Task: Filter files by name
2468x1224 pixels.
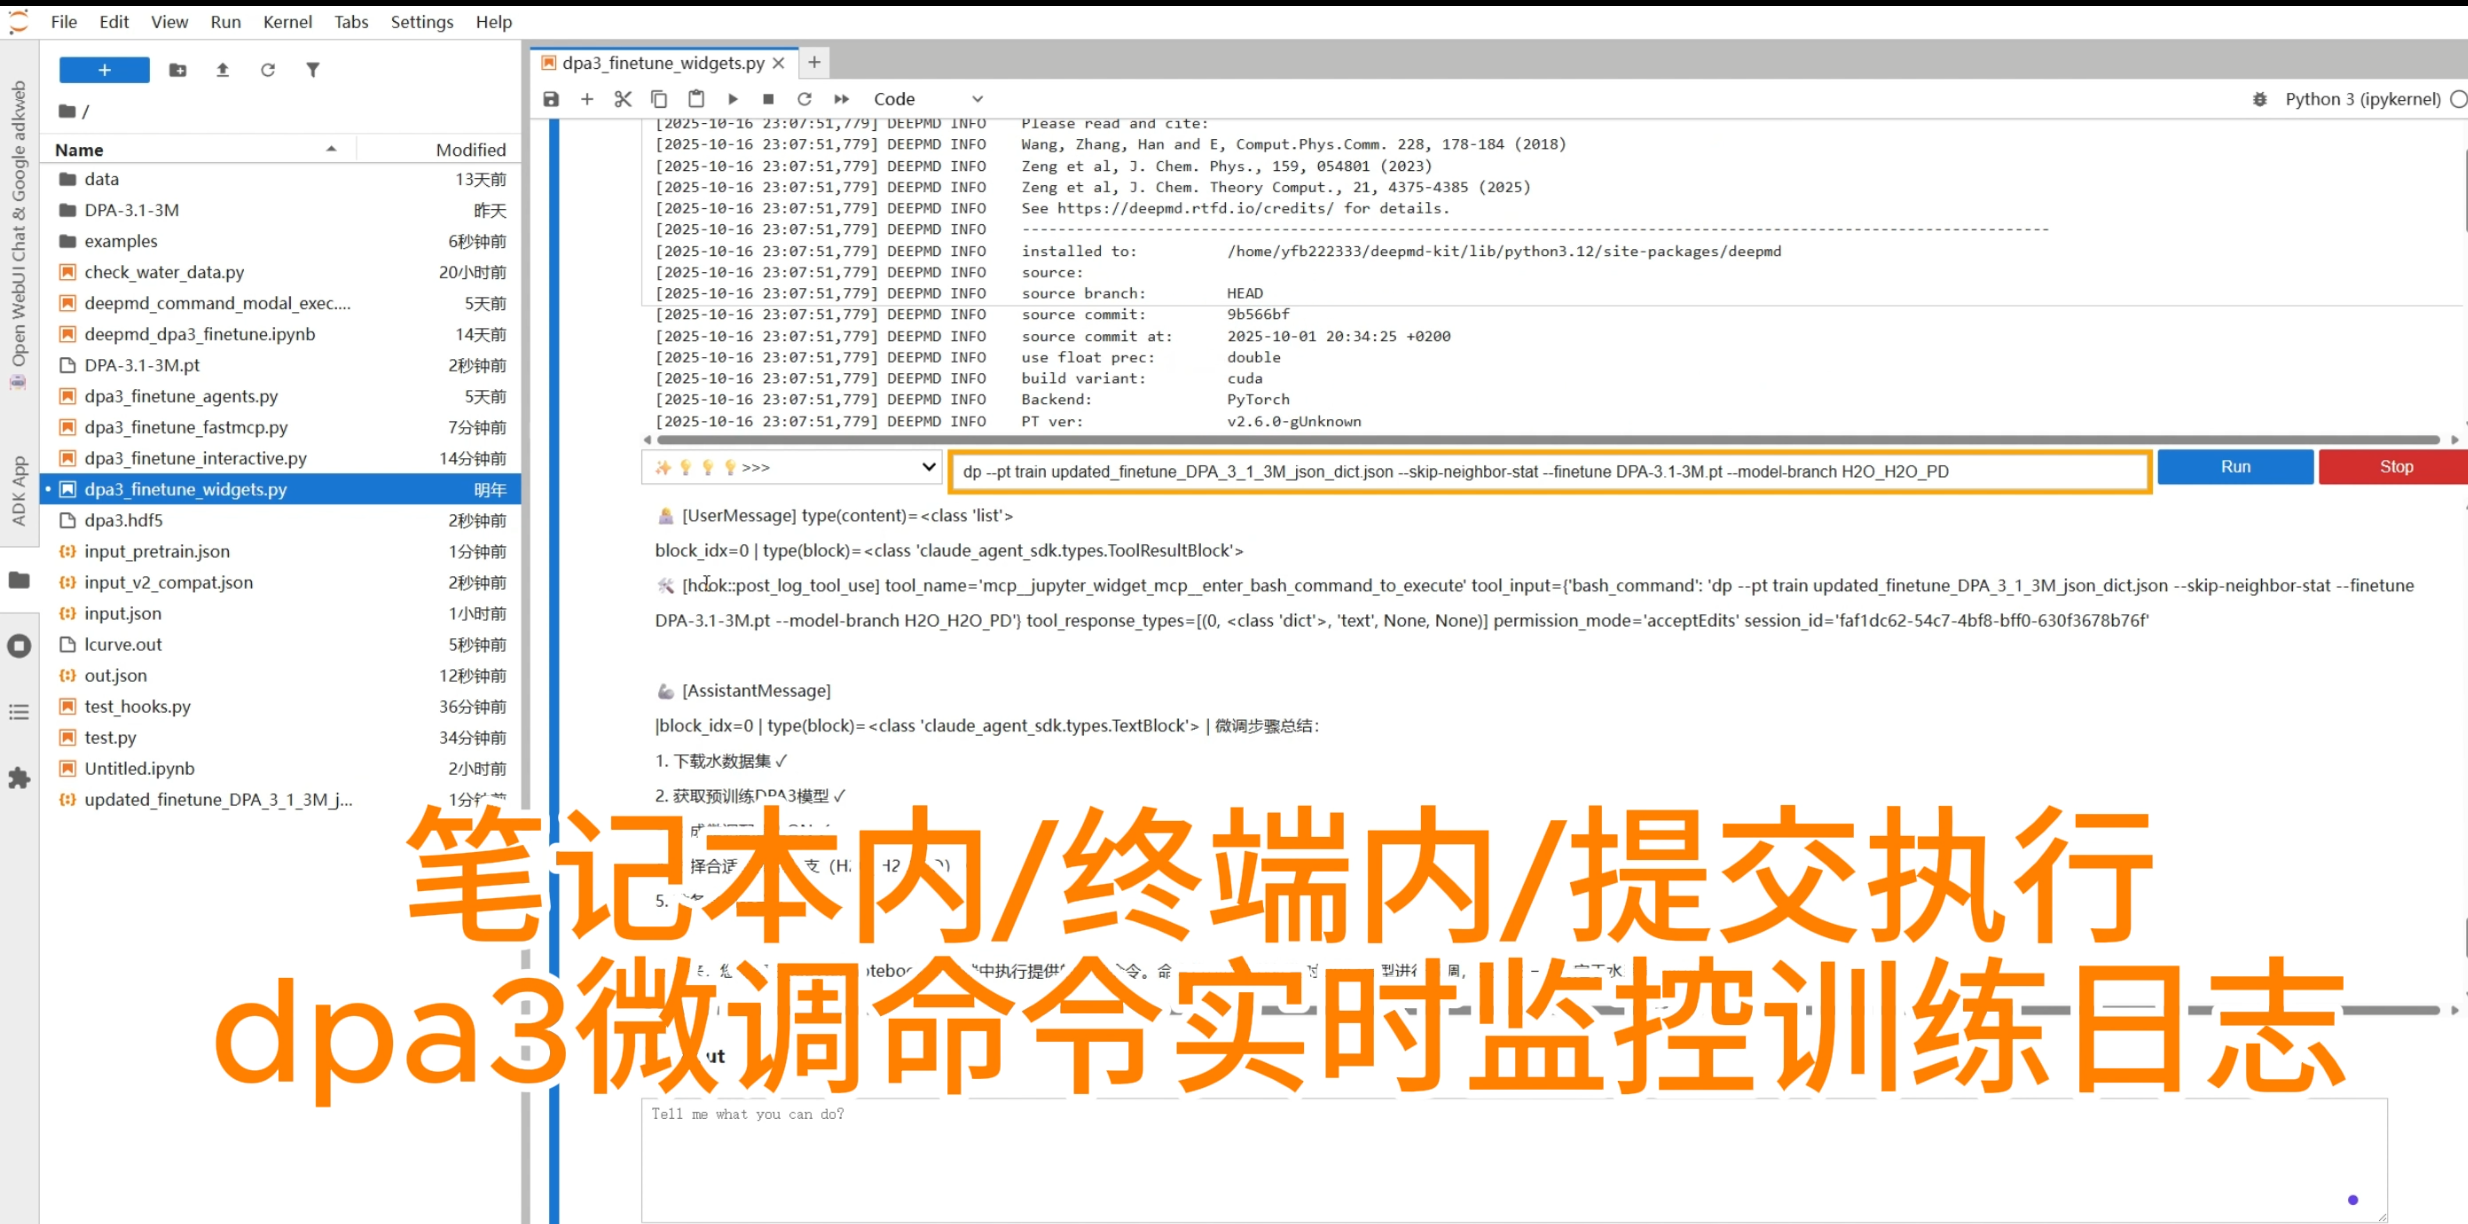Action: 313,69
